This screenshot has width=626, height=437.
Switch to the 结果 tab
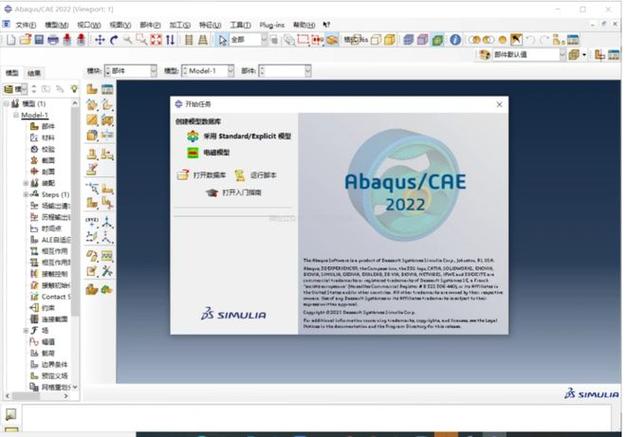point(34,73)
